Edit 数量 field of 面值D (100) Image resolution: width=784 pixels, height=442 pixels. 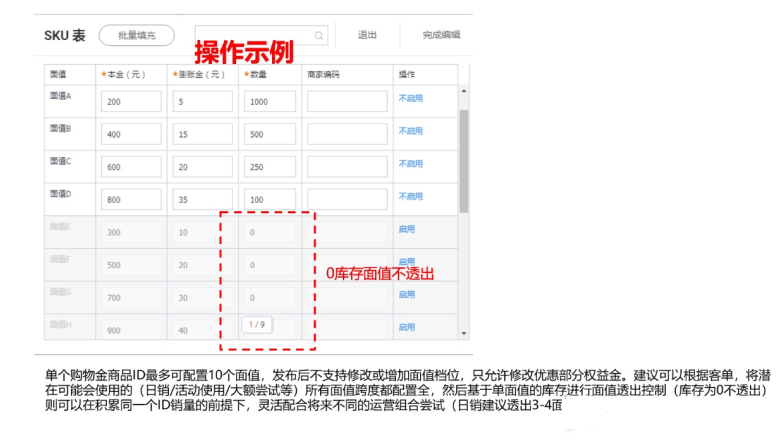coord(270,200)
